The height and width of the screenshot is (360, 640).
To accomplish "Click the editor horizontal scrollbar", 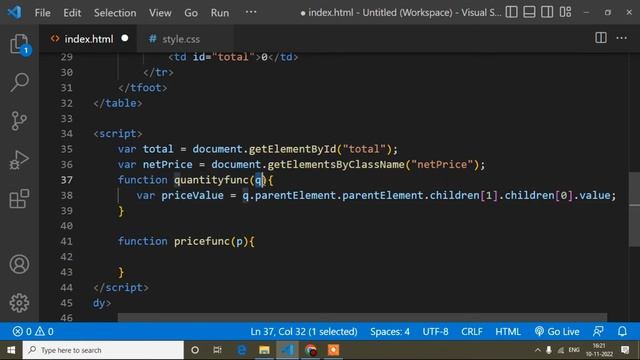I will coord(362,318).
